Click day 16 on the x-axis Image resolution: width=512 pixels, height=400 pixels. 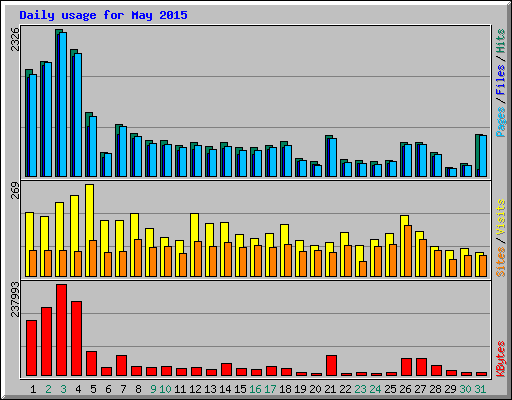255,389
